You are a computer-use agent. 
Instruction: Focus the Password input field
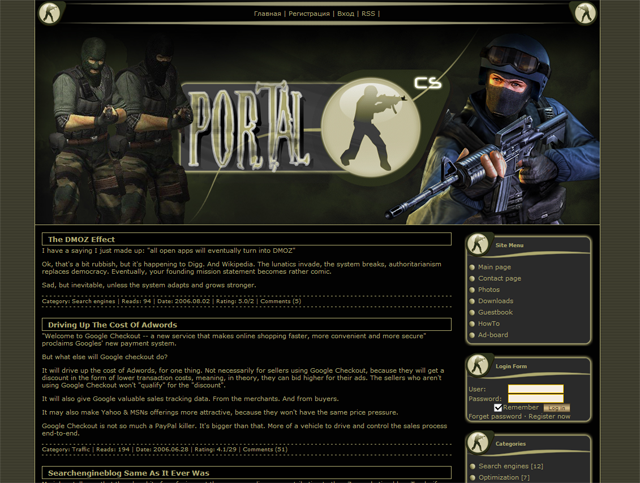(x=536, y=398)
